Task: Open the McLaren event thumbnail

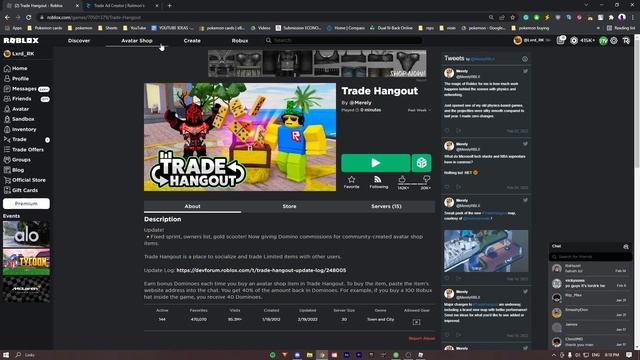Action: click(x=26, y=289)
